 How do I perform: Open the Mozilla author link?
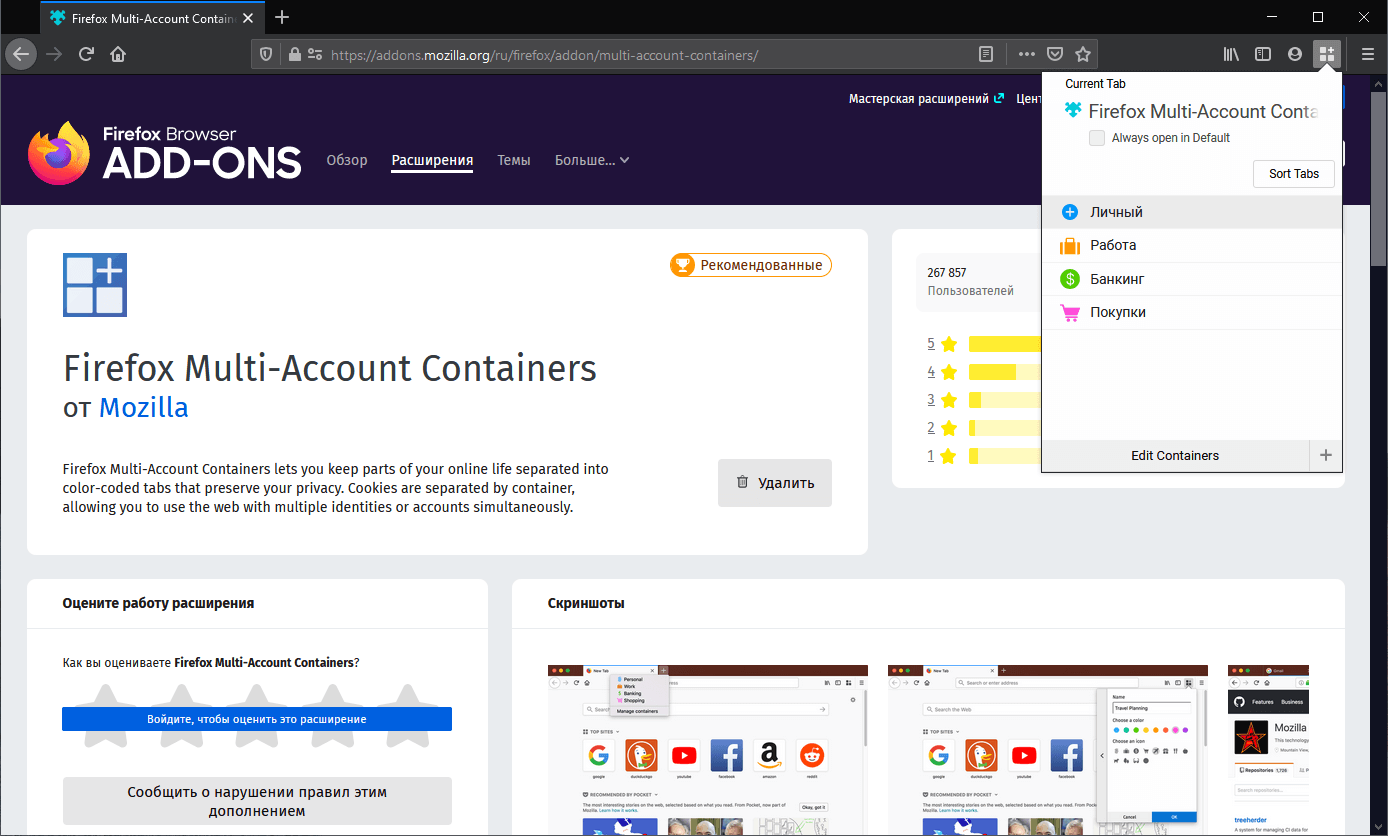[143, 407]
